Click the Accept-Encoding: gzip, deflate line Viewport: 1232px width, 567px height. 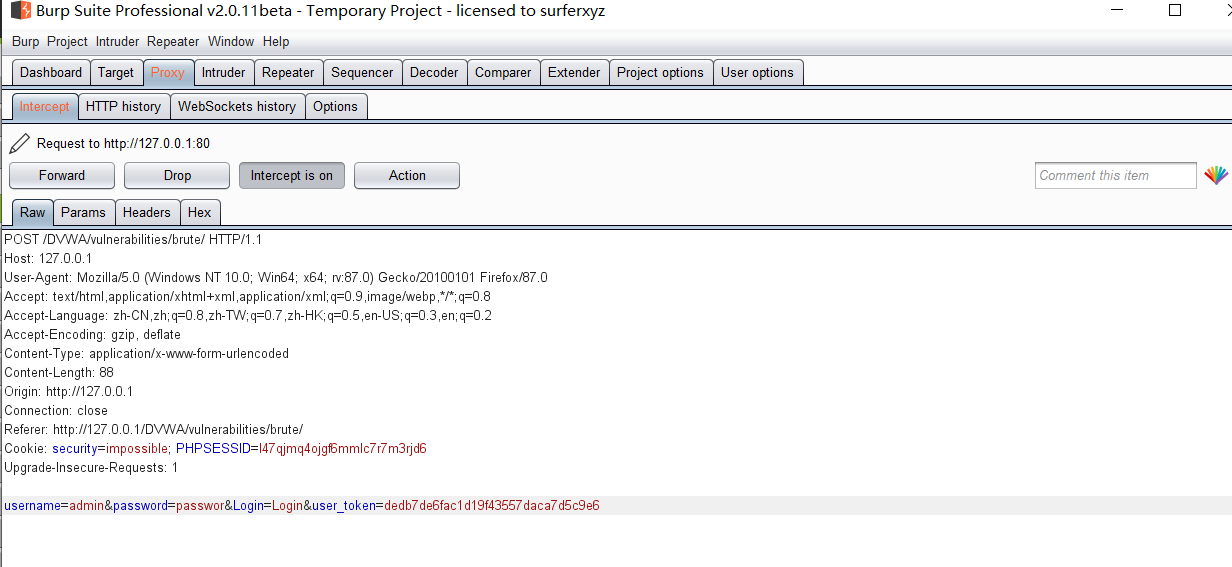(93, 334)
